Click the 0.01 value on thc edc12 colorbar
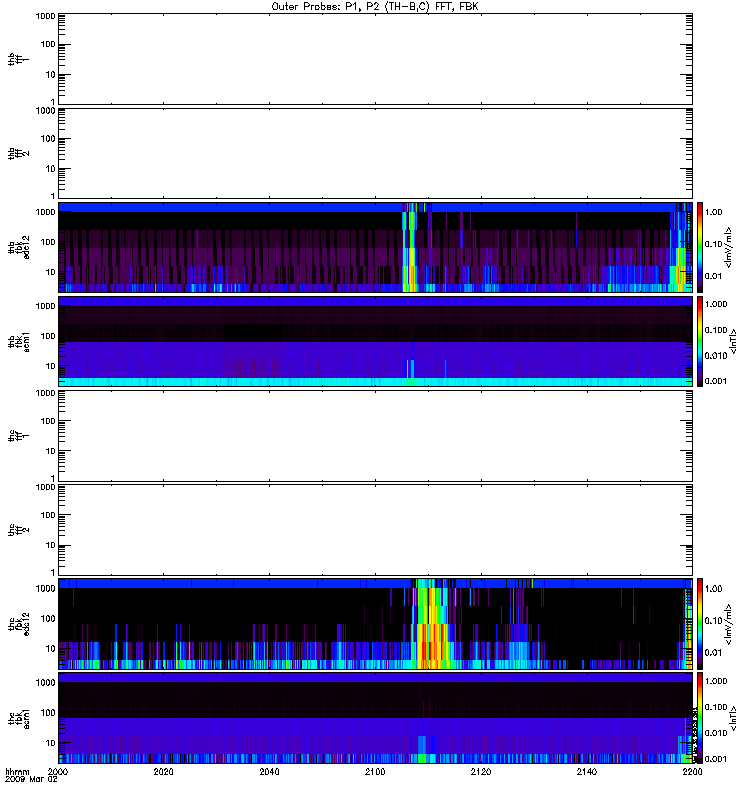This screenshot has width=750, height=800. point(713,653)
